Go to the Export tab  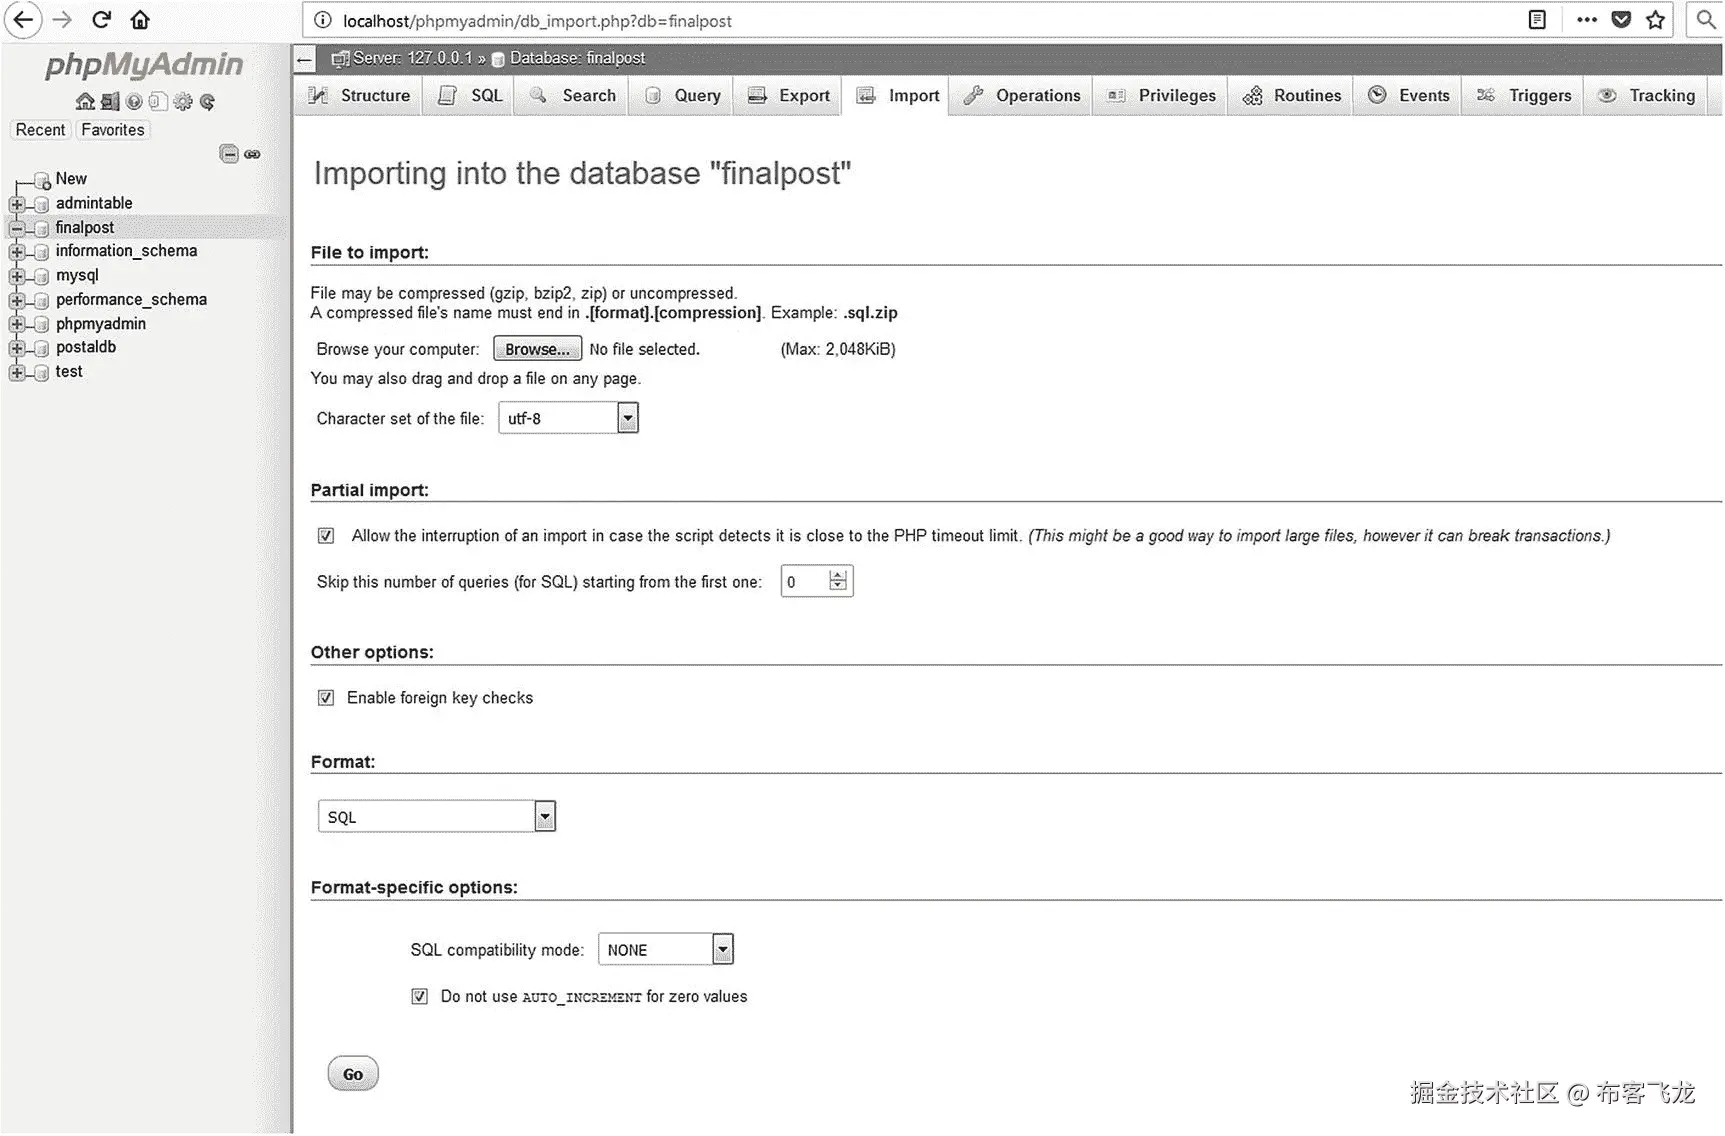point(788,96)
